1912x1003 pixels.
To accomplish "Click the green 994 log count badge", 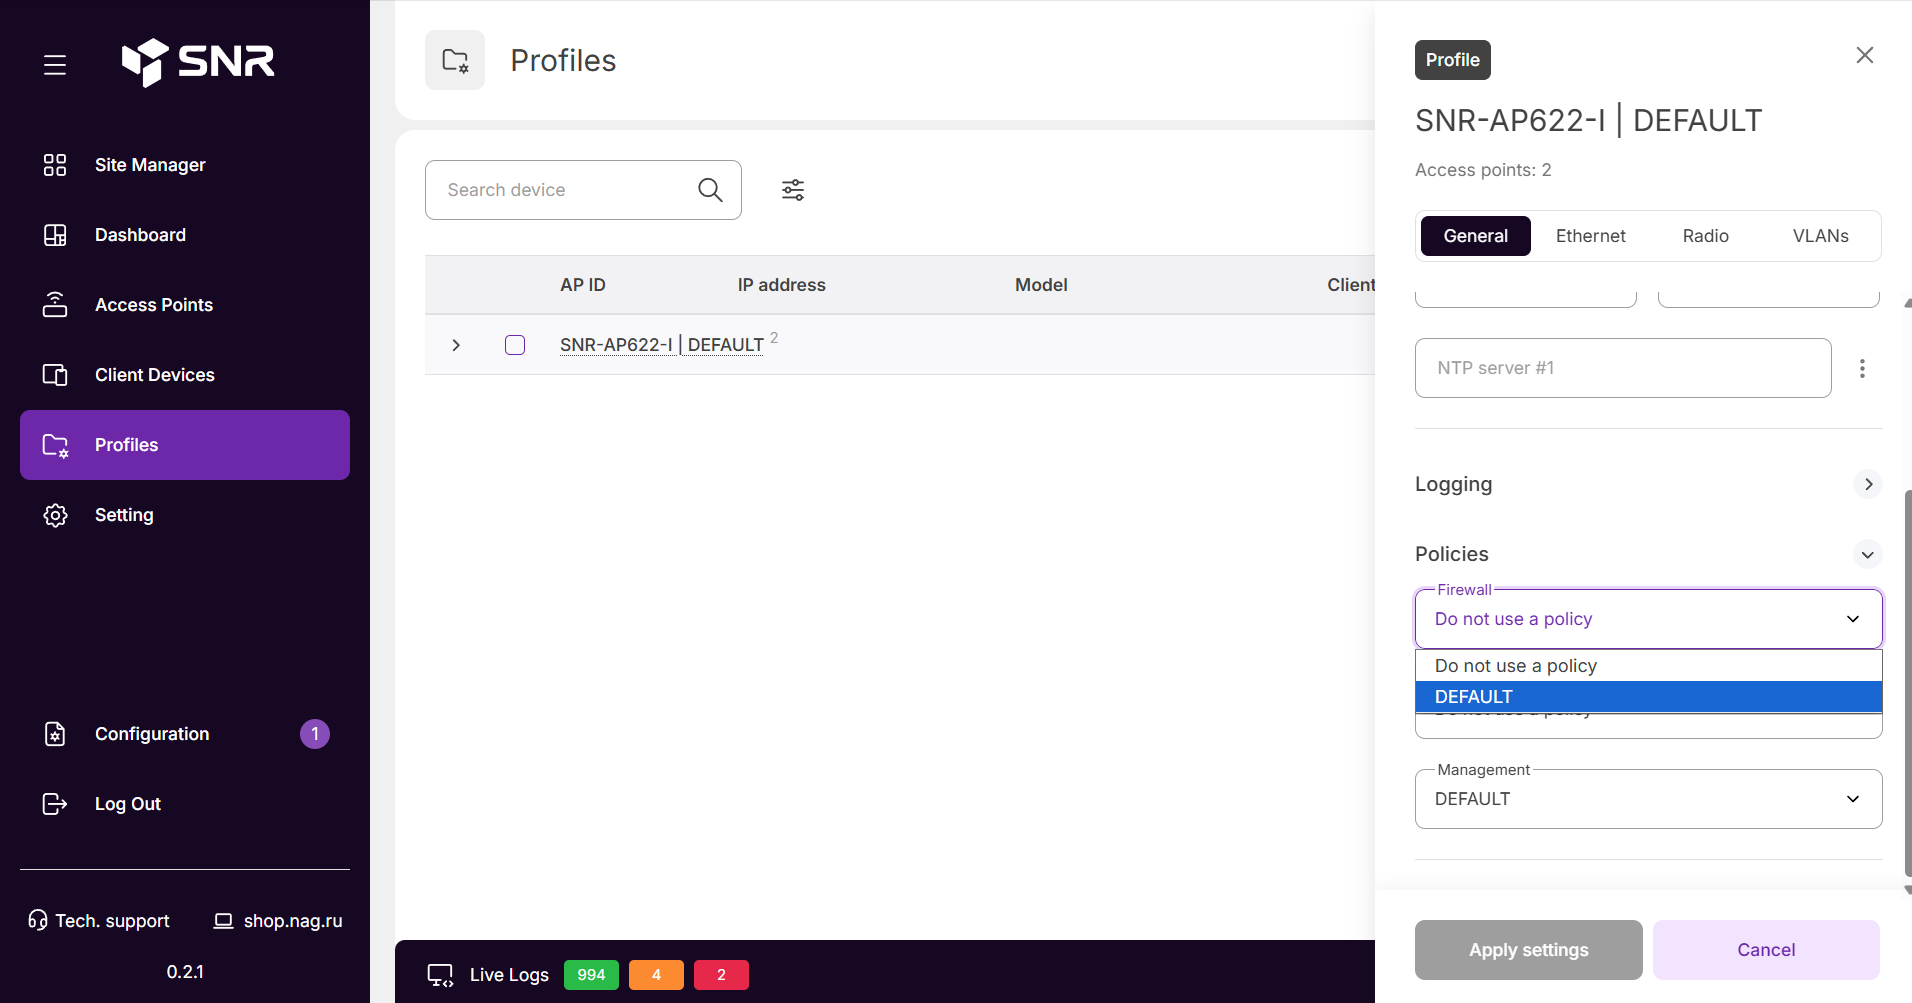I will [591, 975].
